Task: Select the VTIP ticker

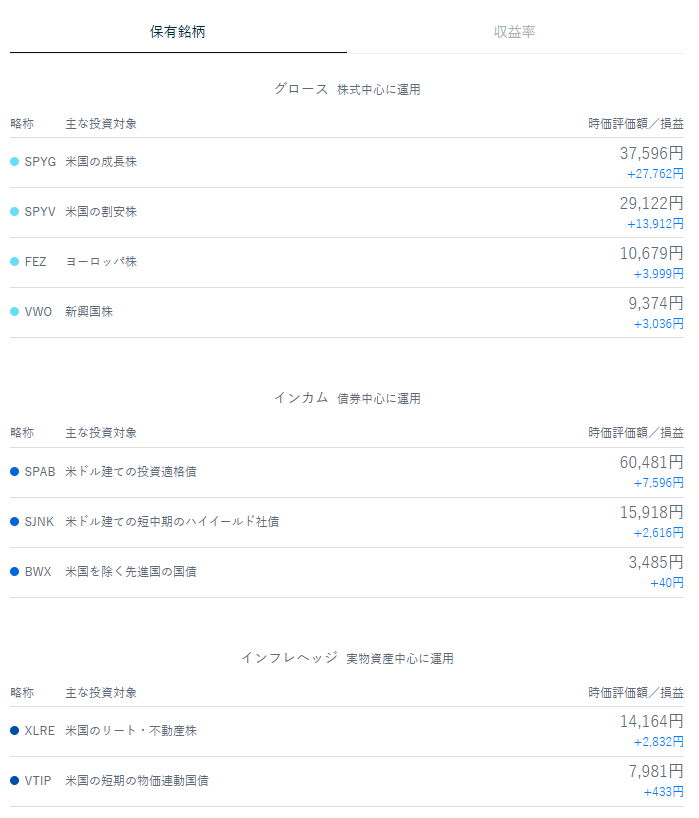Action: coord(38,780)
